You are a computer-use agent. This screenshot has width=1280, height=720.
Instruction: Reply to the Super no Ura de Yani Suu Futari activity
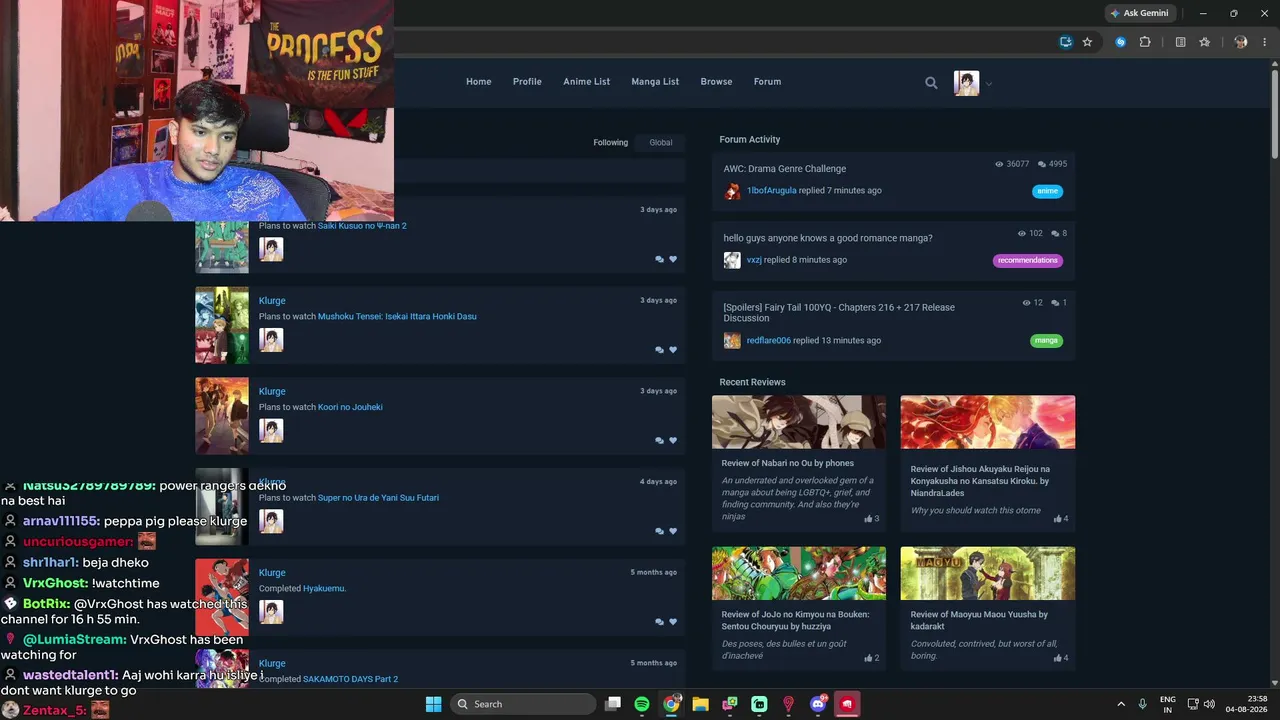coord(659,531)
